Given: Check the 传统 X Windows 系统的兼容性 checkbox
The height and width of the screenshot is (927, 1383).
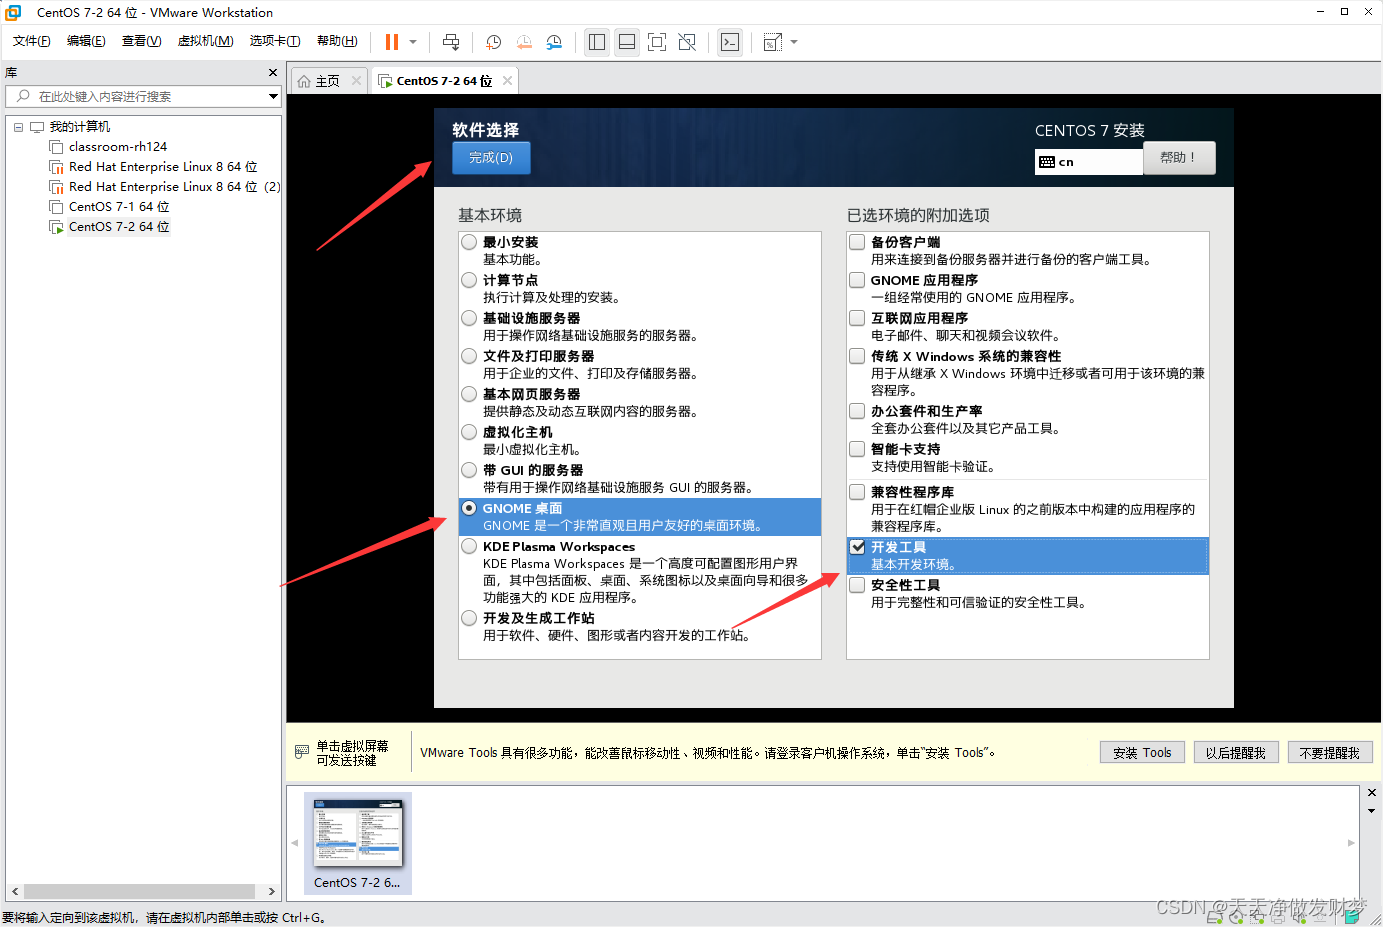Looking at the screenshot, I should [857, 356].
